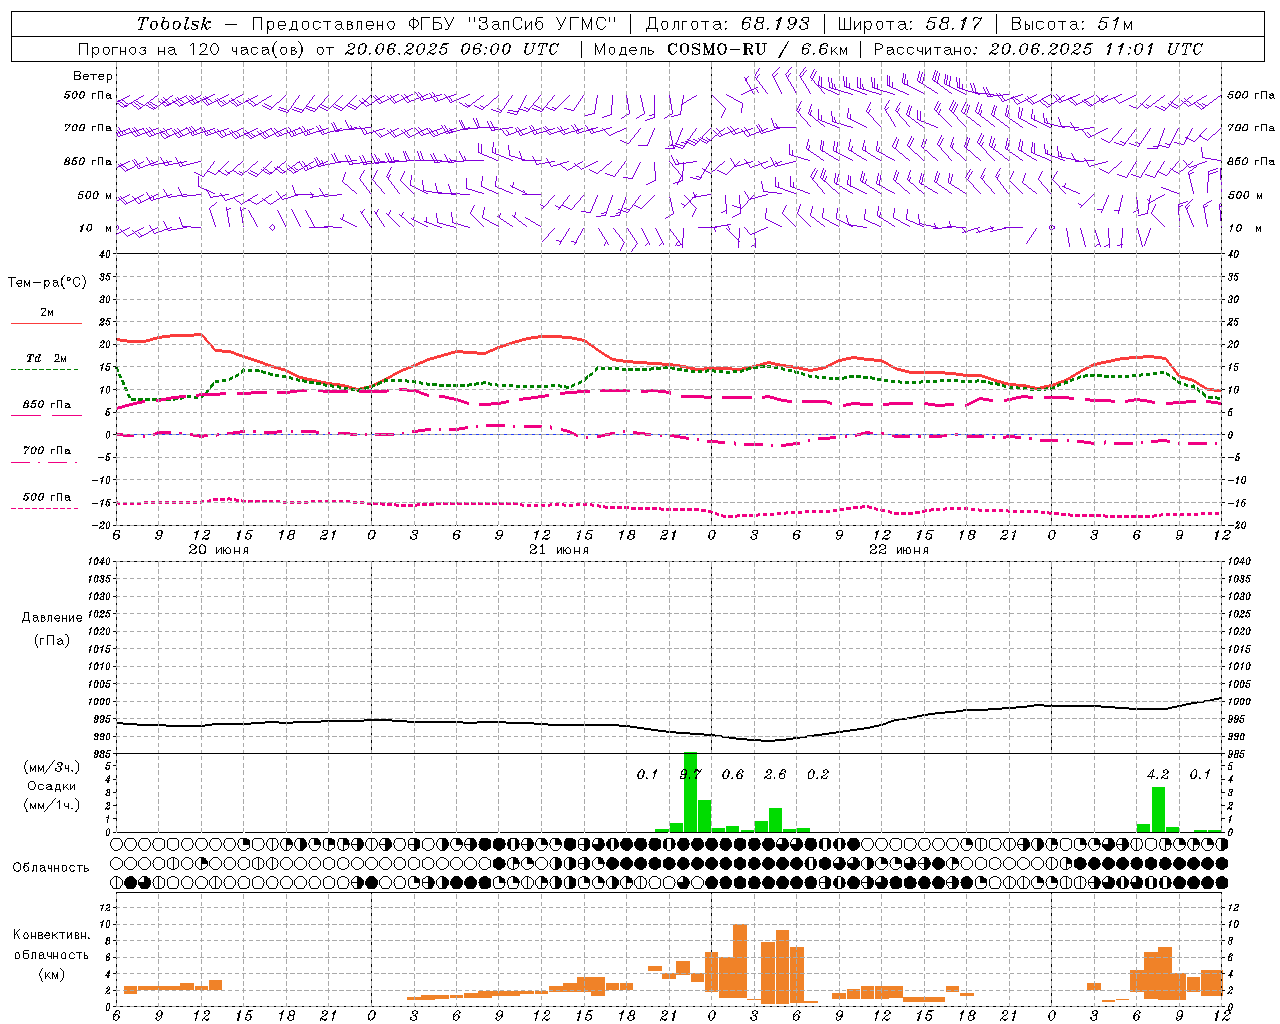Click the "700 гПа" temperature legend entry
The image size is (1280, 1024).
tap(47, 451)
